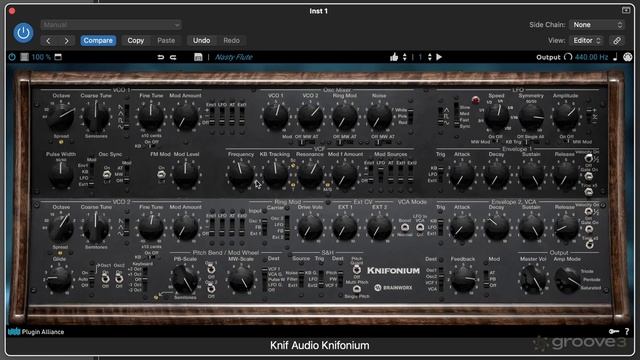Click the Copy button
Screen dimensions: 640x360
136,40
